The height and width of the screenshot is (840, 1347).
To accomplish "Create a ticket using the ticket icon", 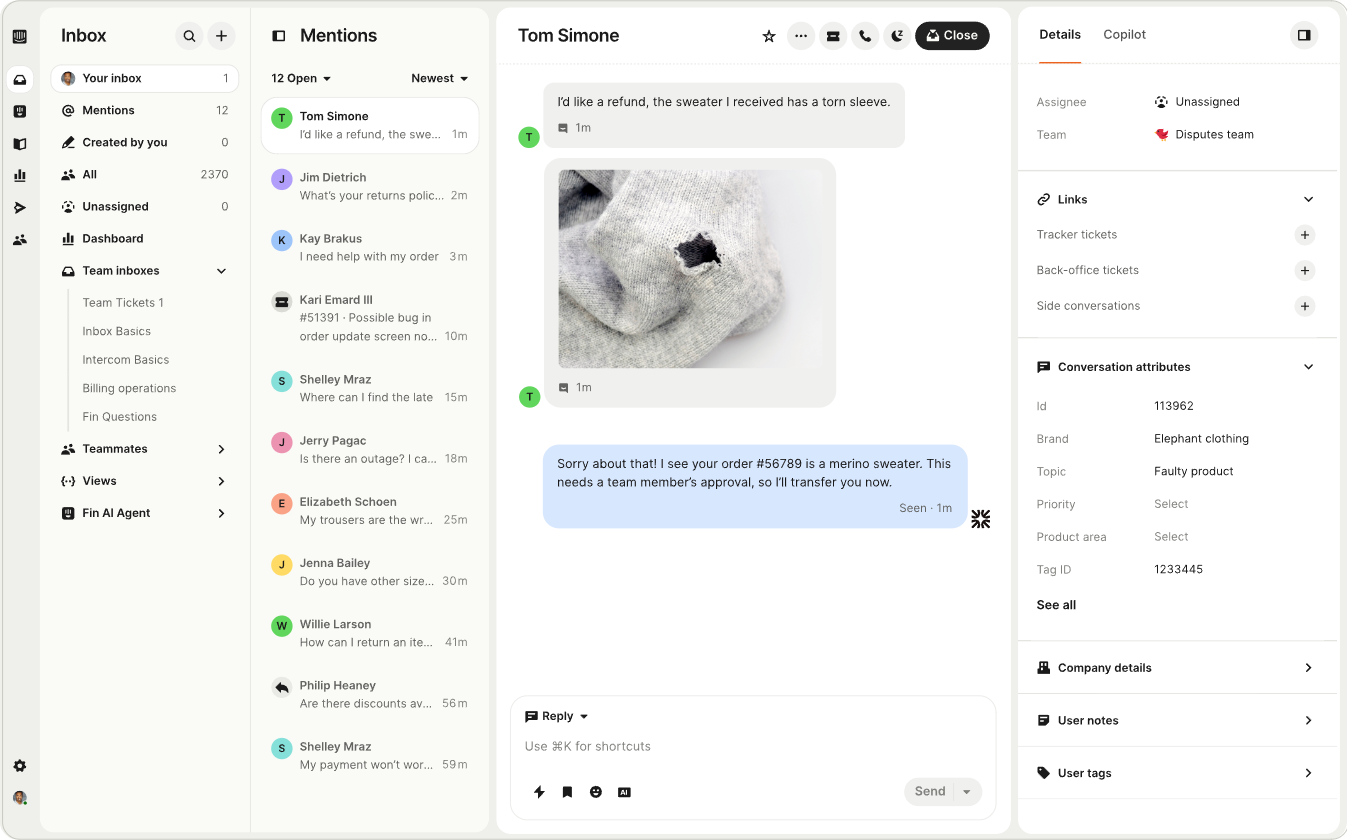I will click(x=833, y=35).
